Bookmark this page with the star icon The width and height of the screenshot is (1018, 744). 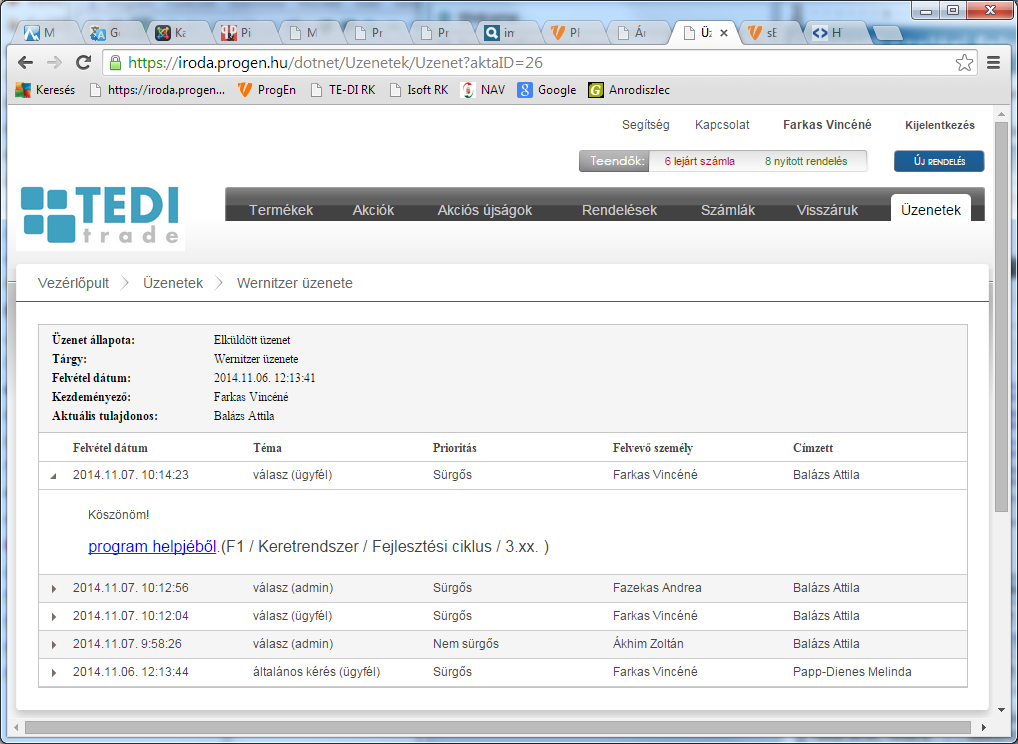pos(964,62)
